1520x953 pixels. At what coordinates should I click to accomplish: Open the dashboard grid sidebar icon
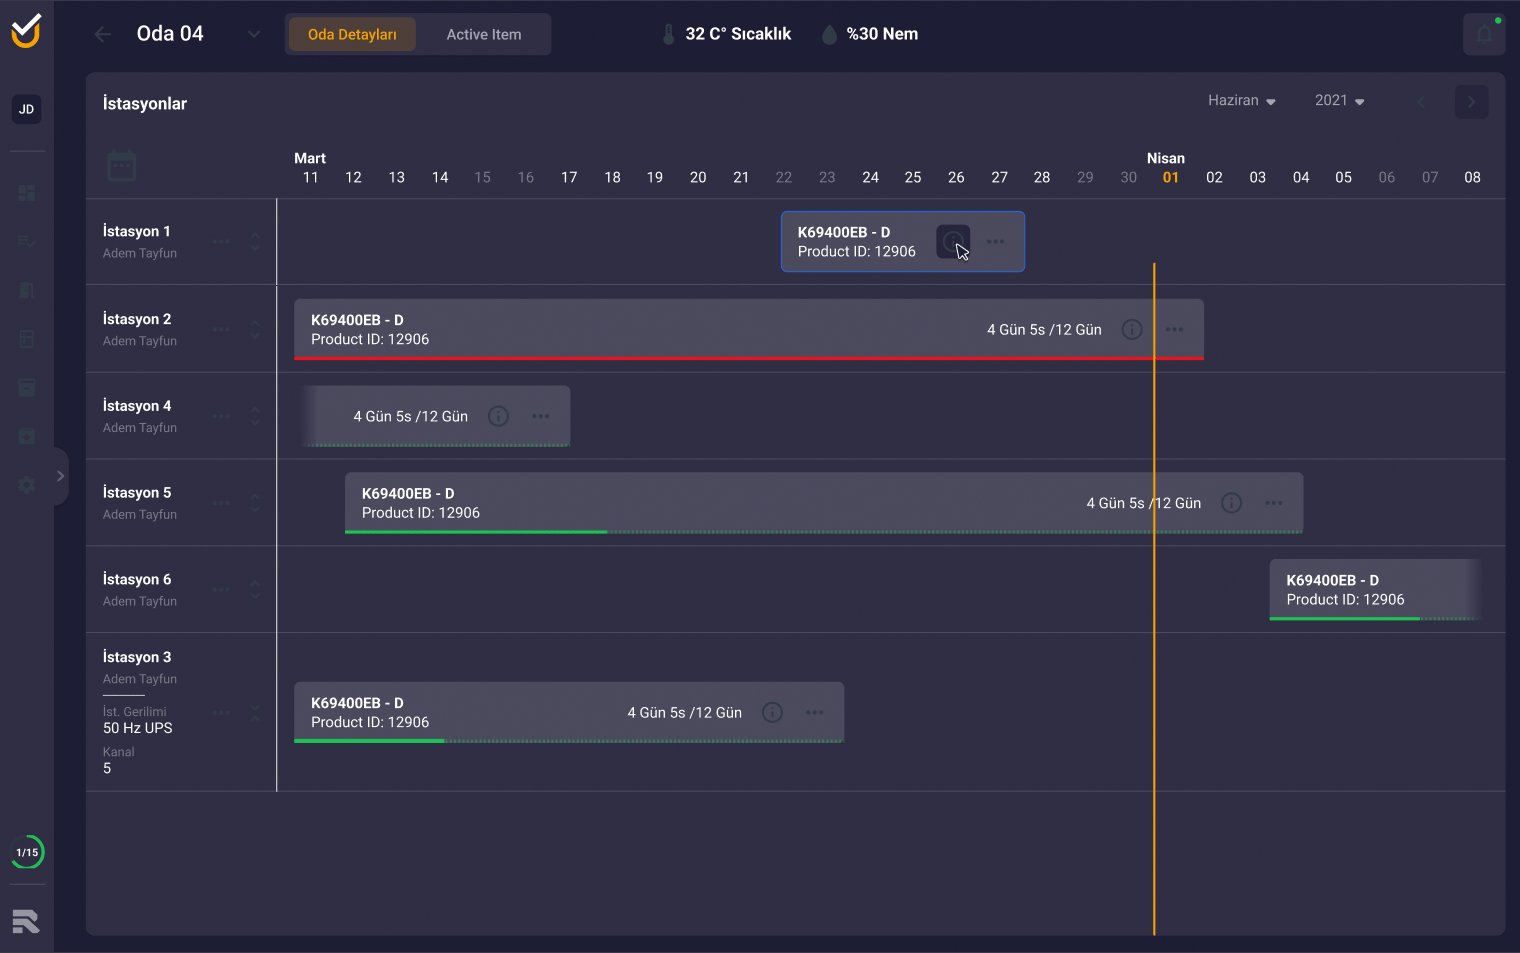[27, 193]
